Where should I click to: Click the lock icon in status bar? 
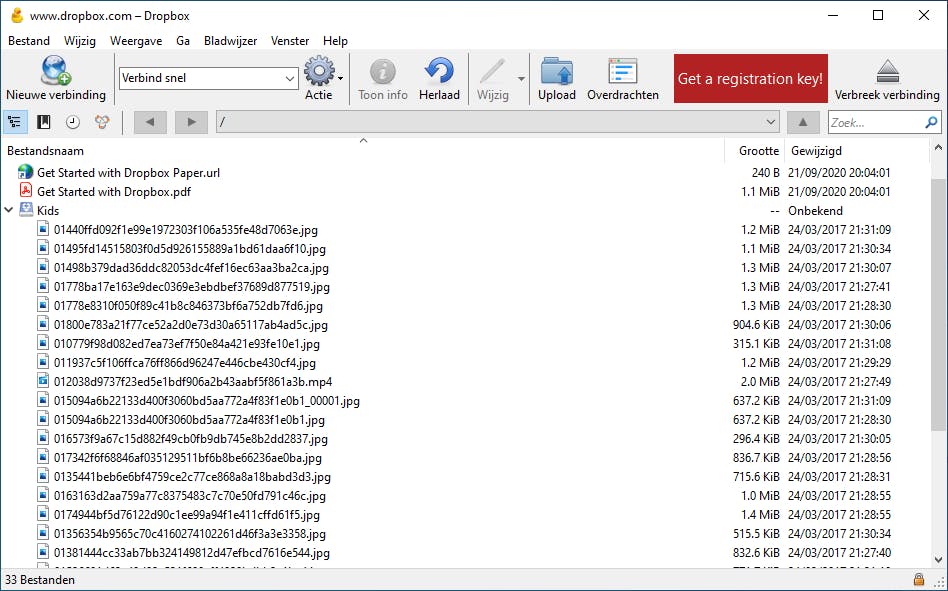click(x=918, y=580)
